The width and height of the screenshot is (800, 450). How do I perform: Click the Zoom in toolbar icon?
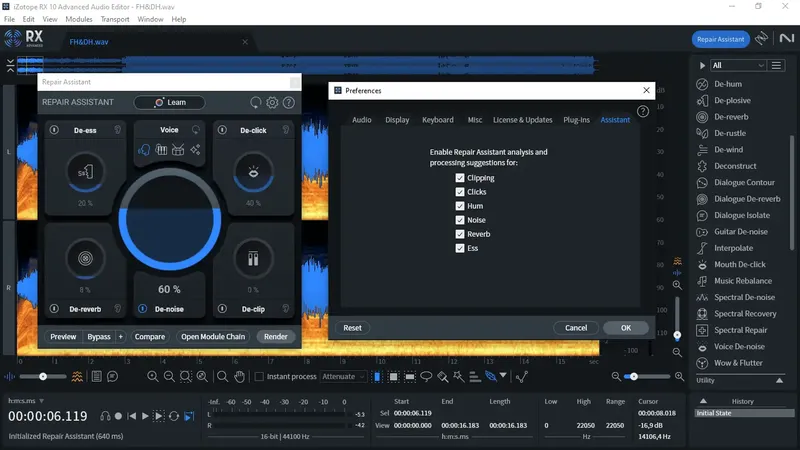click(x=153, y=377)
